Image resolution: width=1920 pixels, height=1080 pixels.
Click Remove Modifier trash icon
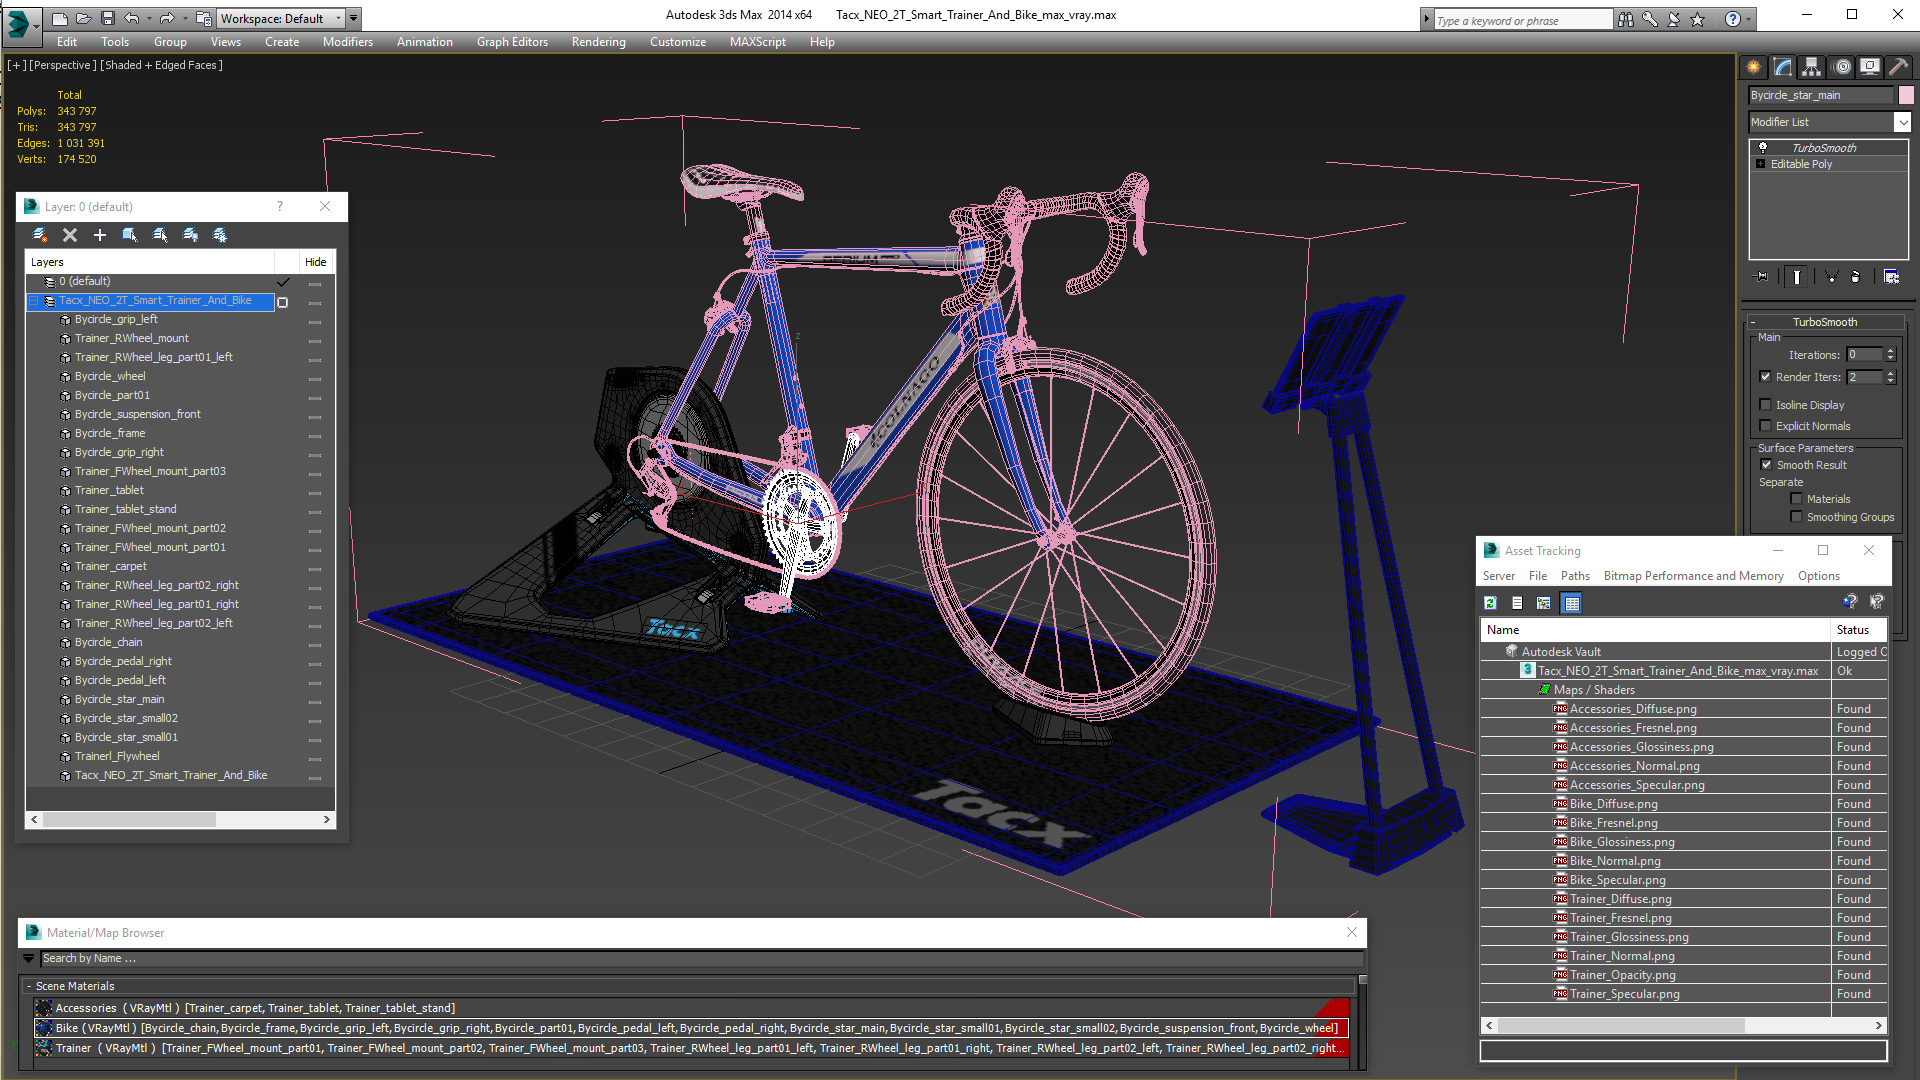point(1856,277)
